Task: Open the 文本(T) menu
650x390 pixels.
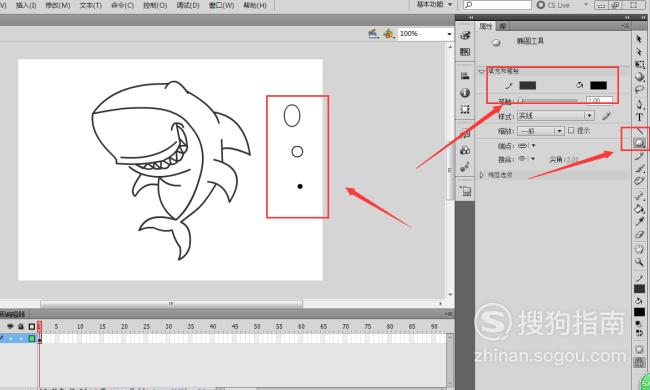Action: 91,5
